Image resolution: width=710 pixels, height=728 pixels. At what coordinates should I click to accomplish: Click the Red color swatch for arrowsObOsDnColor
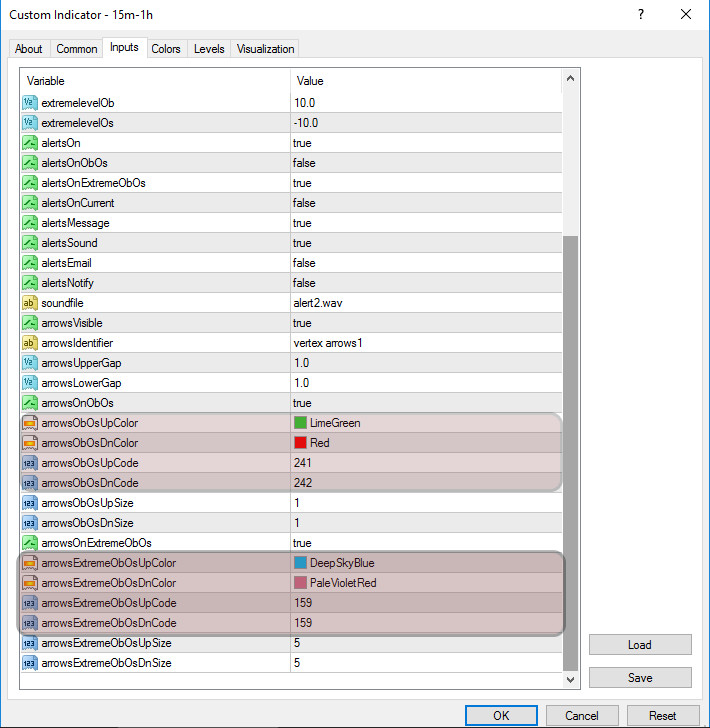pyautogui.click(x=300, y=443)
